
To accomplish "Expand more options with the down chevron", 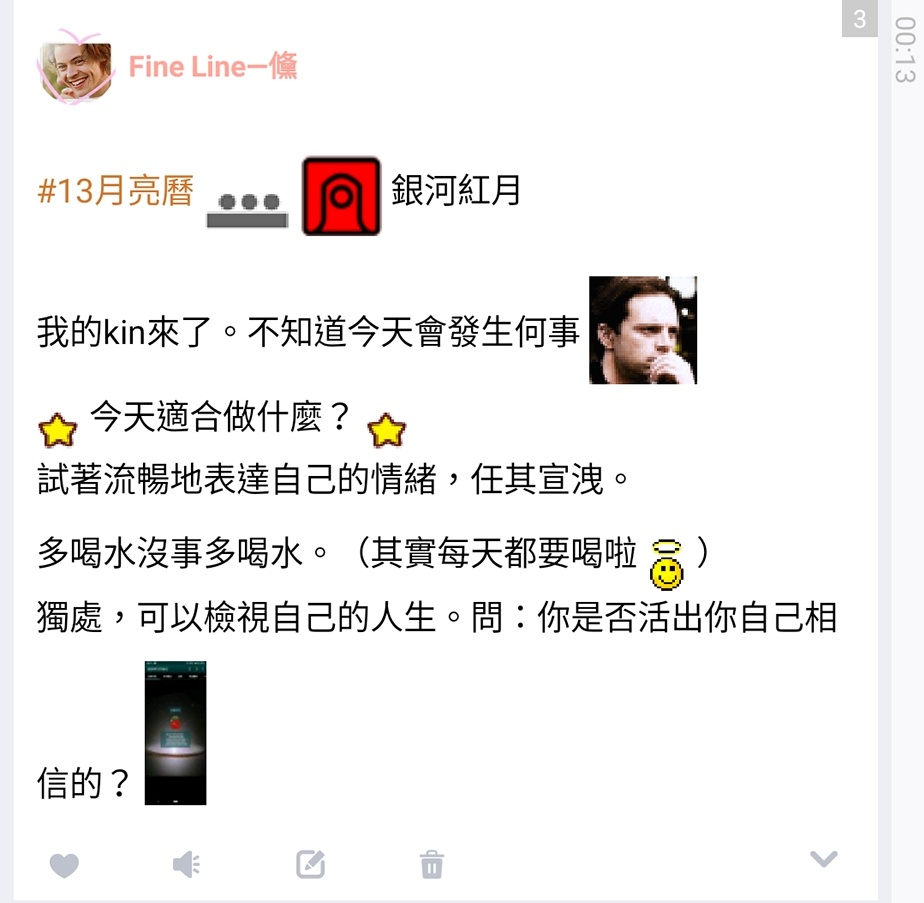I will click(824, 859).
